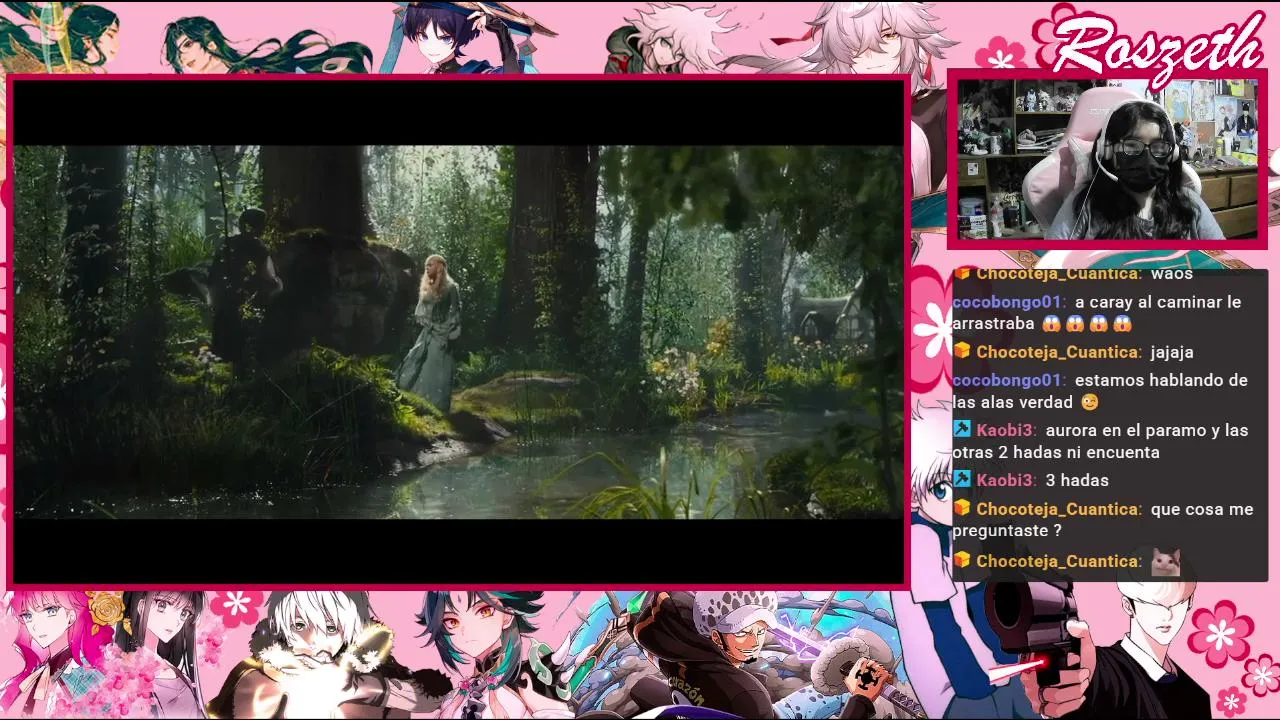
Task: Select the chat text "aurora en el paramo y las"
Action: click(x=1147, y=430)
